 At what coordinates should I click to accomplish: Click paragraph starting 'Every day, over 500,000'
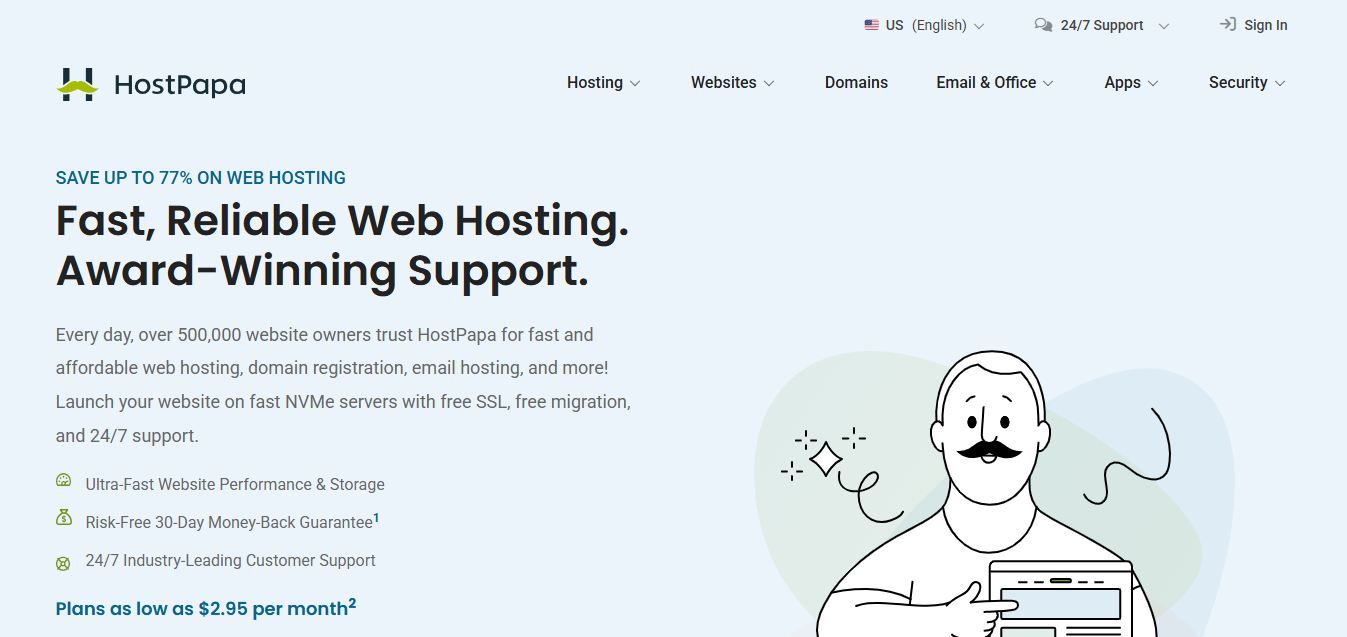tap(343, 385)
